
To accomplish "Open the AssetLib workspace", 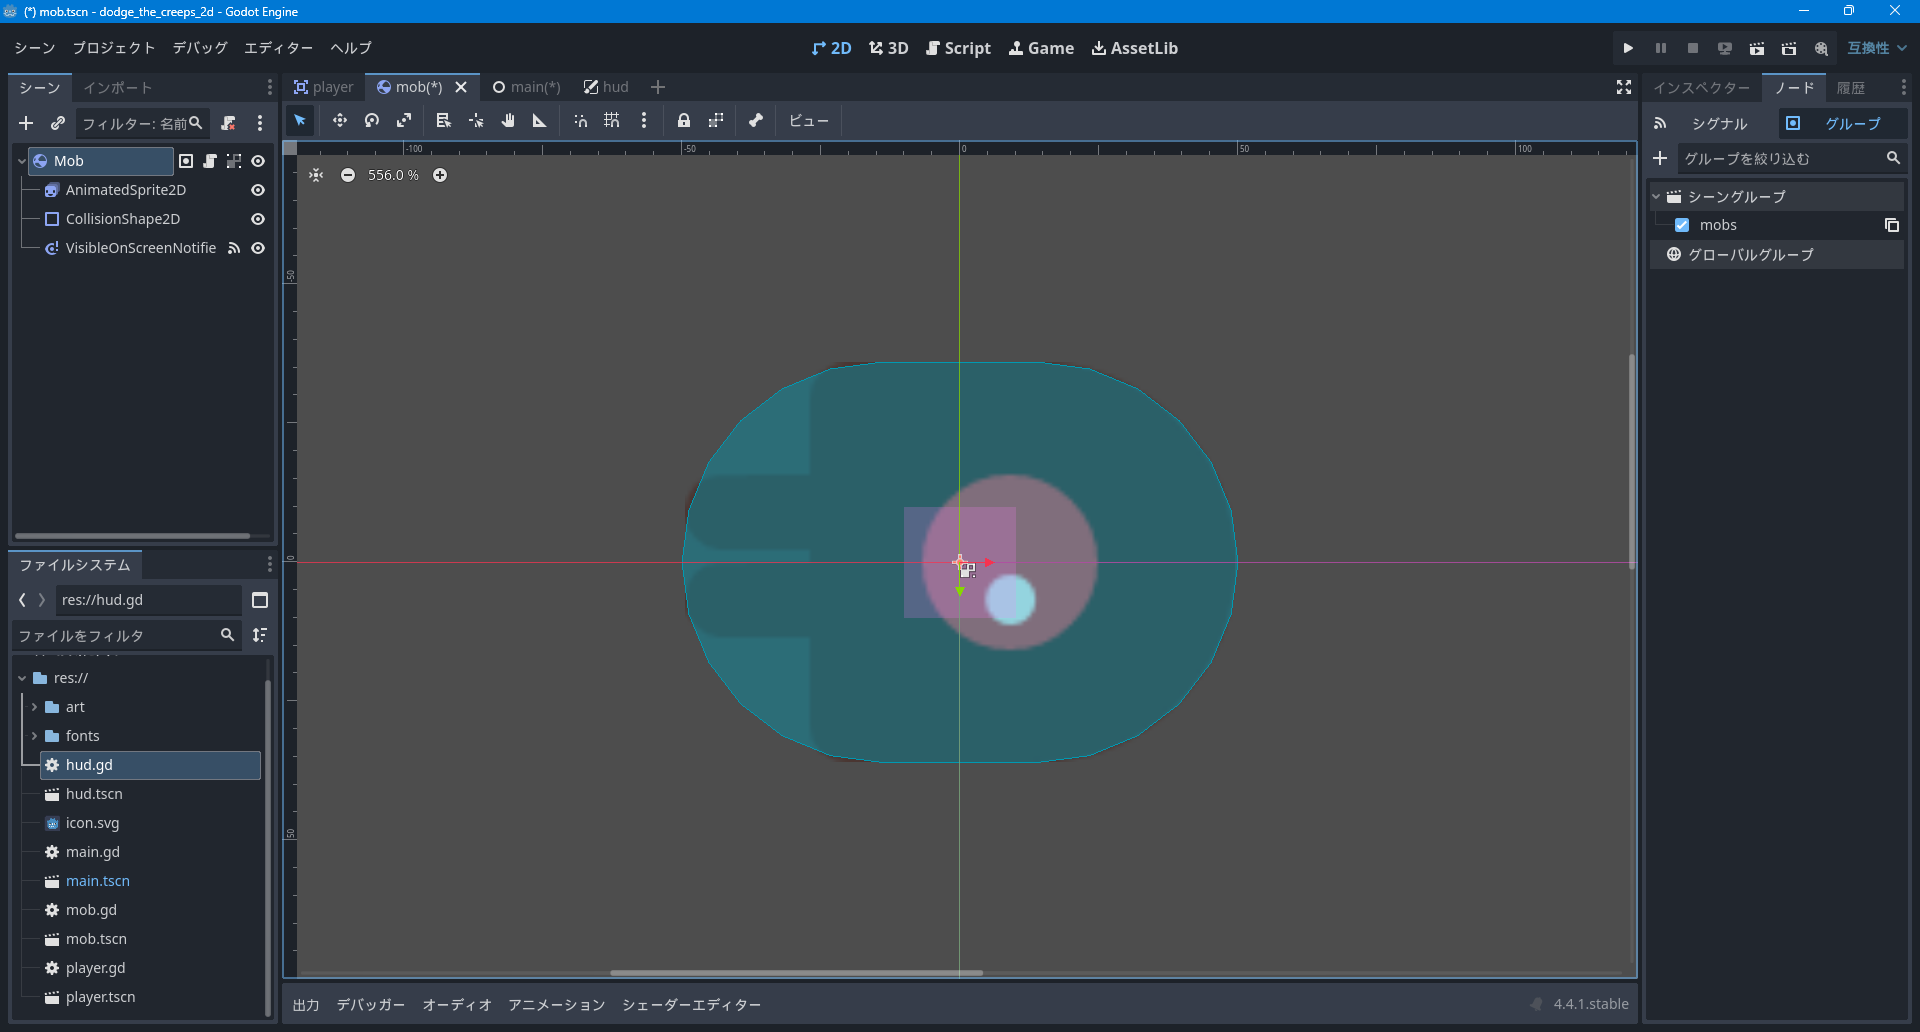I will pyautogui.click(x=1134, y=48).
